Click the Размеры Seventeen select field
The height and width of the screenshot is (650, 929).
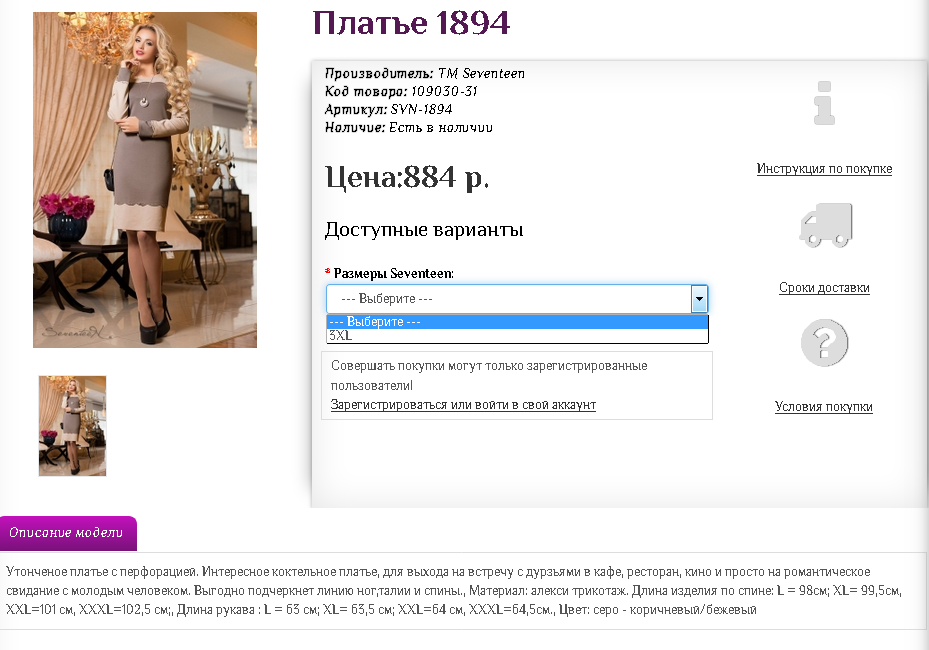point(508,299)
